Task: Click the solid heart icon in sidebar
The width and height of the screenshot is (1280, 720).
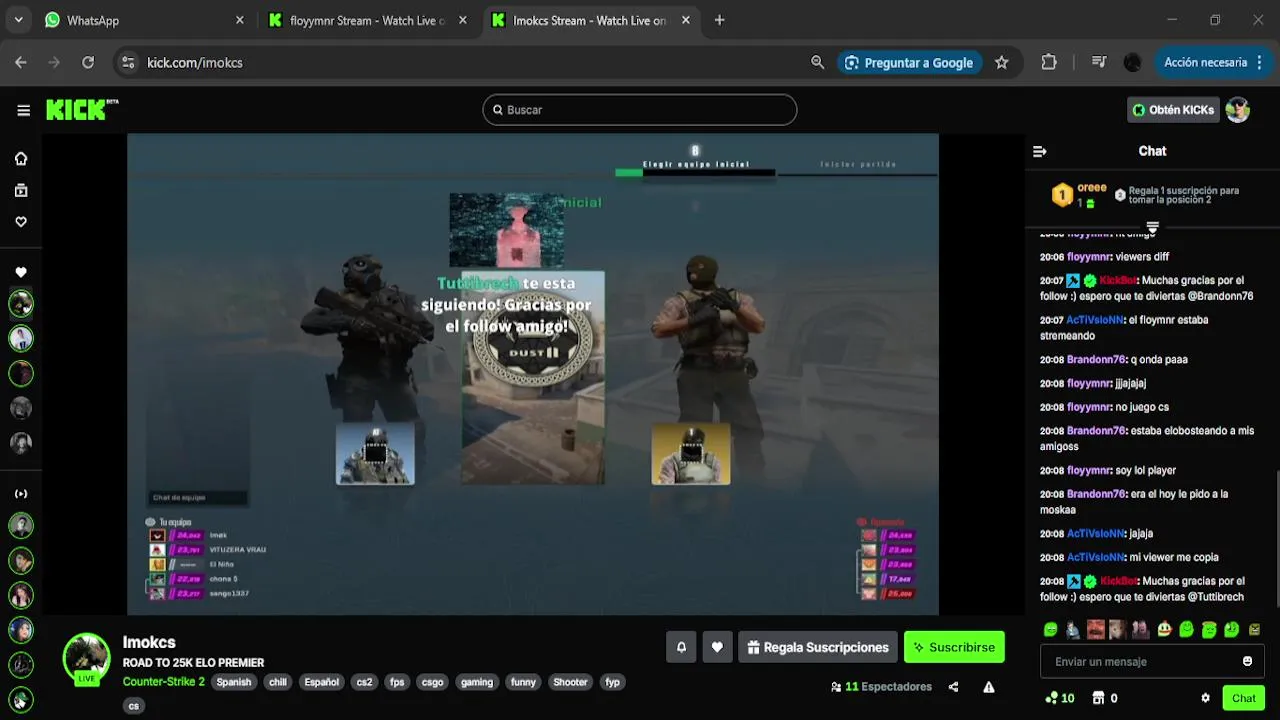Action: click(x=21, y=272)
